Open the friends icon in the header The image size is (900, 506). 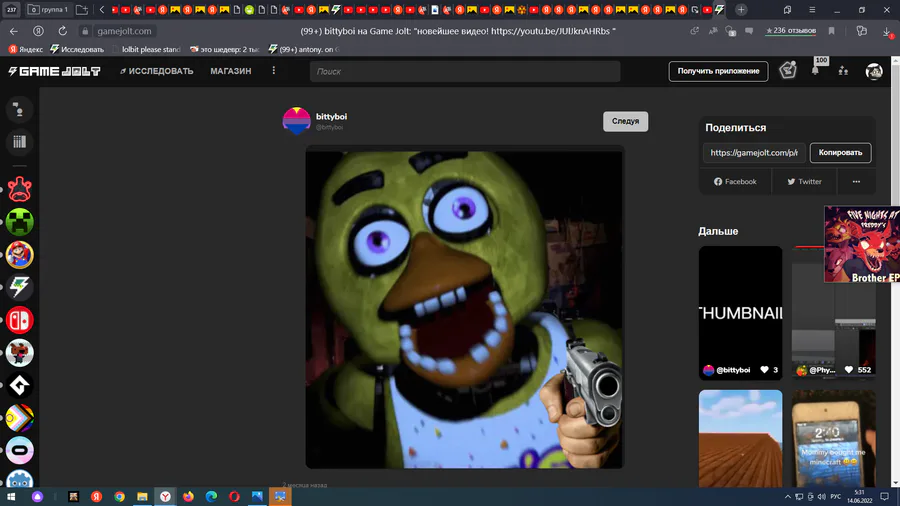click(x=843, y=71)
